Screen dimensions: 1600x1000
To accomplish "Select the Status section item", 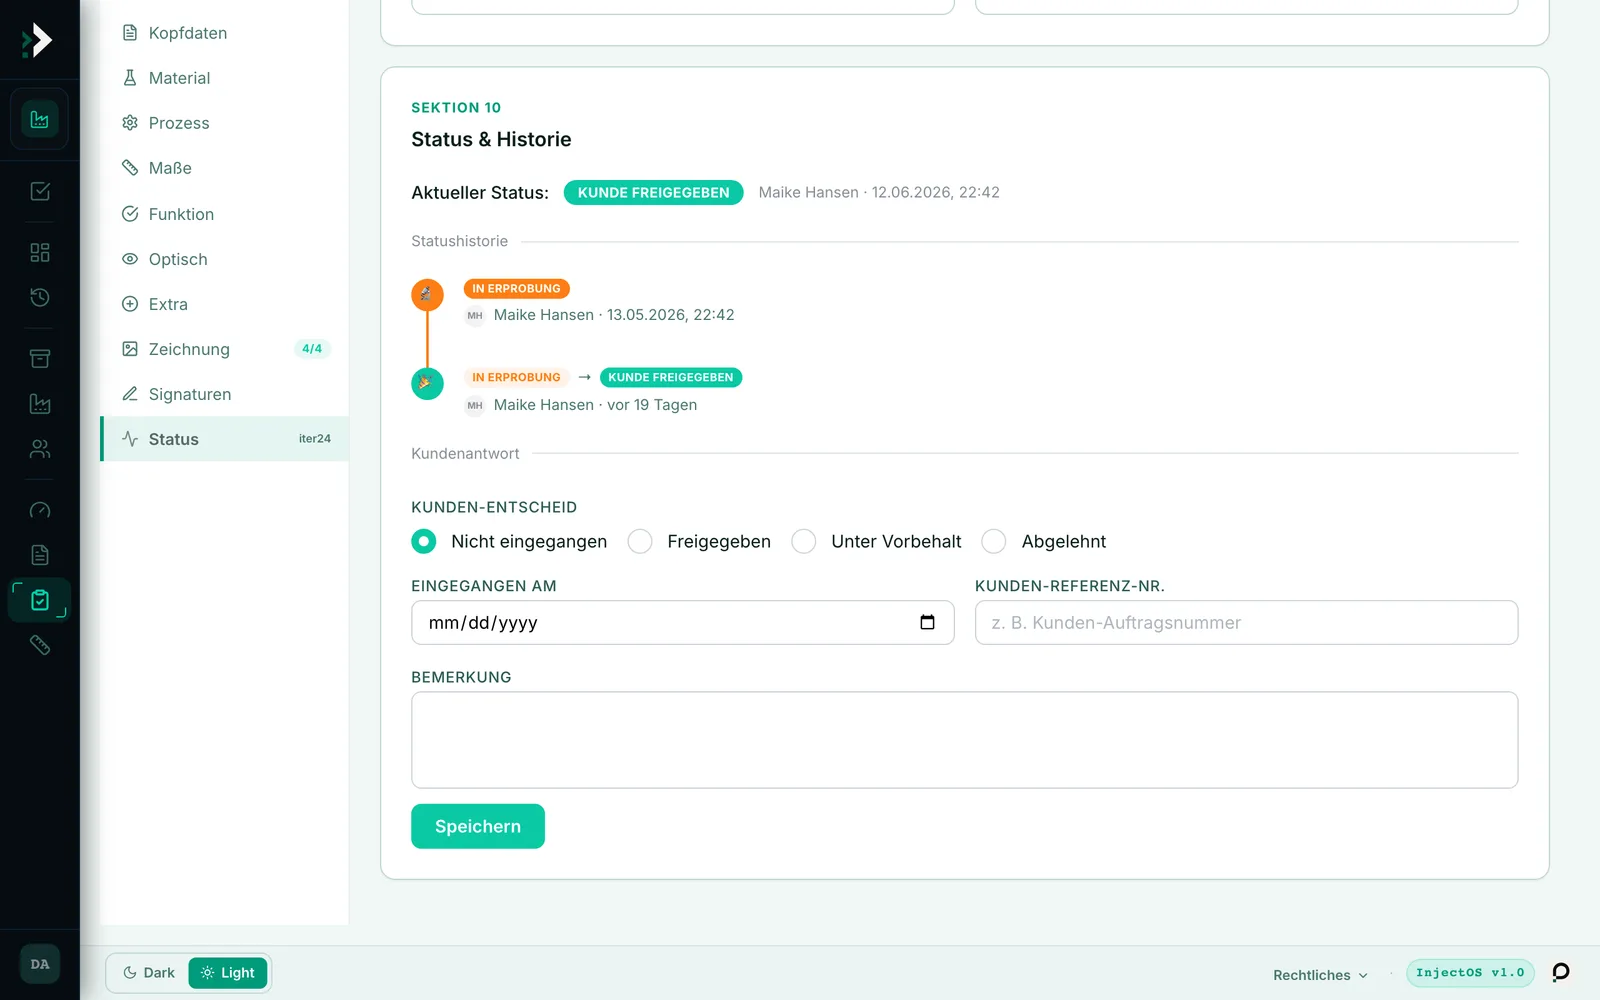I will click(224, 439).
